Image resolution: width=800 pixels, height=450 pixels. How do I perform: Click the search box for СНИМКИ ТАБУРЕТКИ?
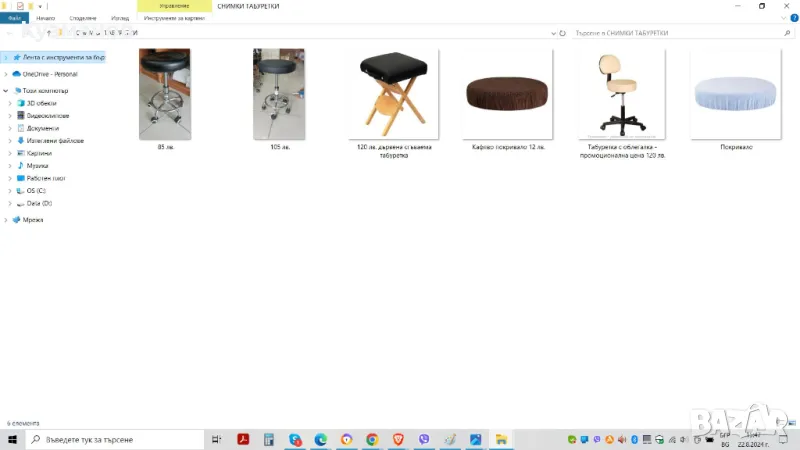pyautogui.click(x=680, y=33)
